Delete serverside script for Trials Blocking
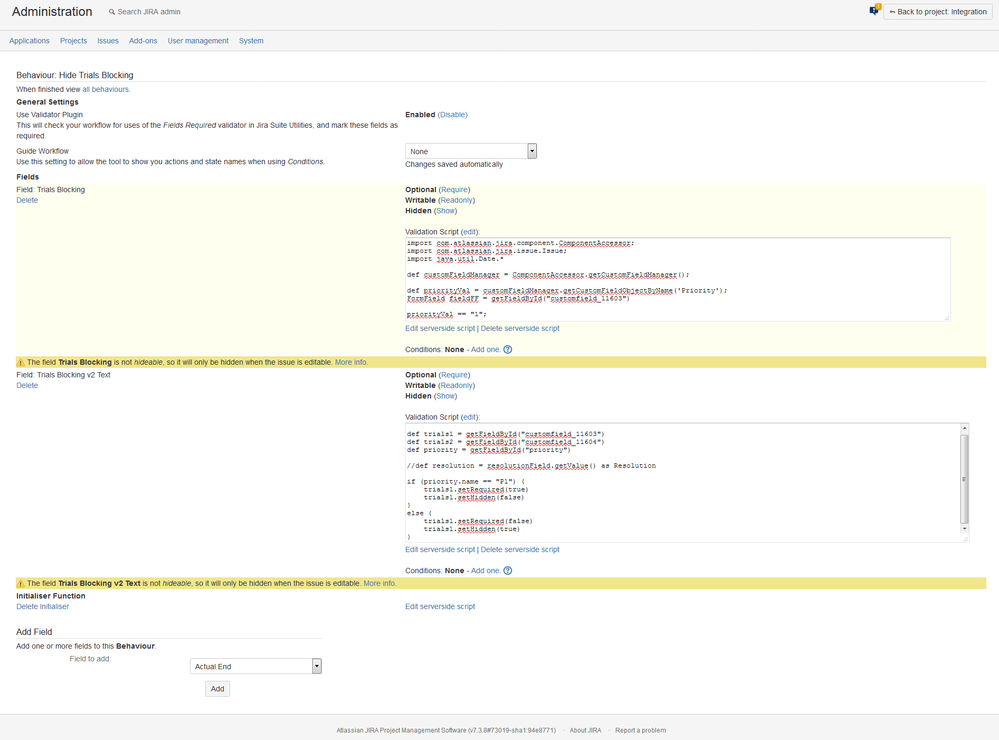 pos(520,328)
